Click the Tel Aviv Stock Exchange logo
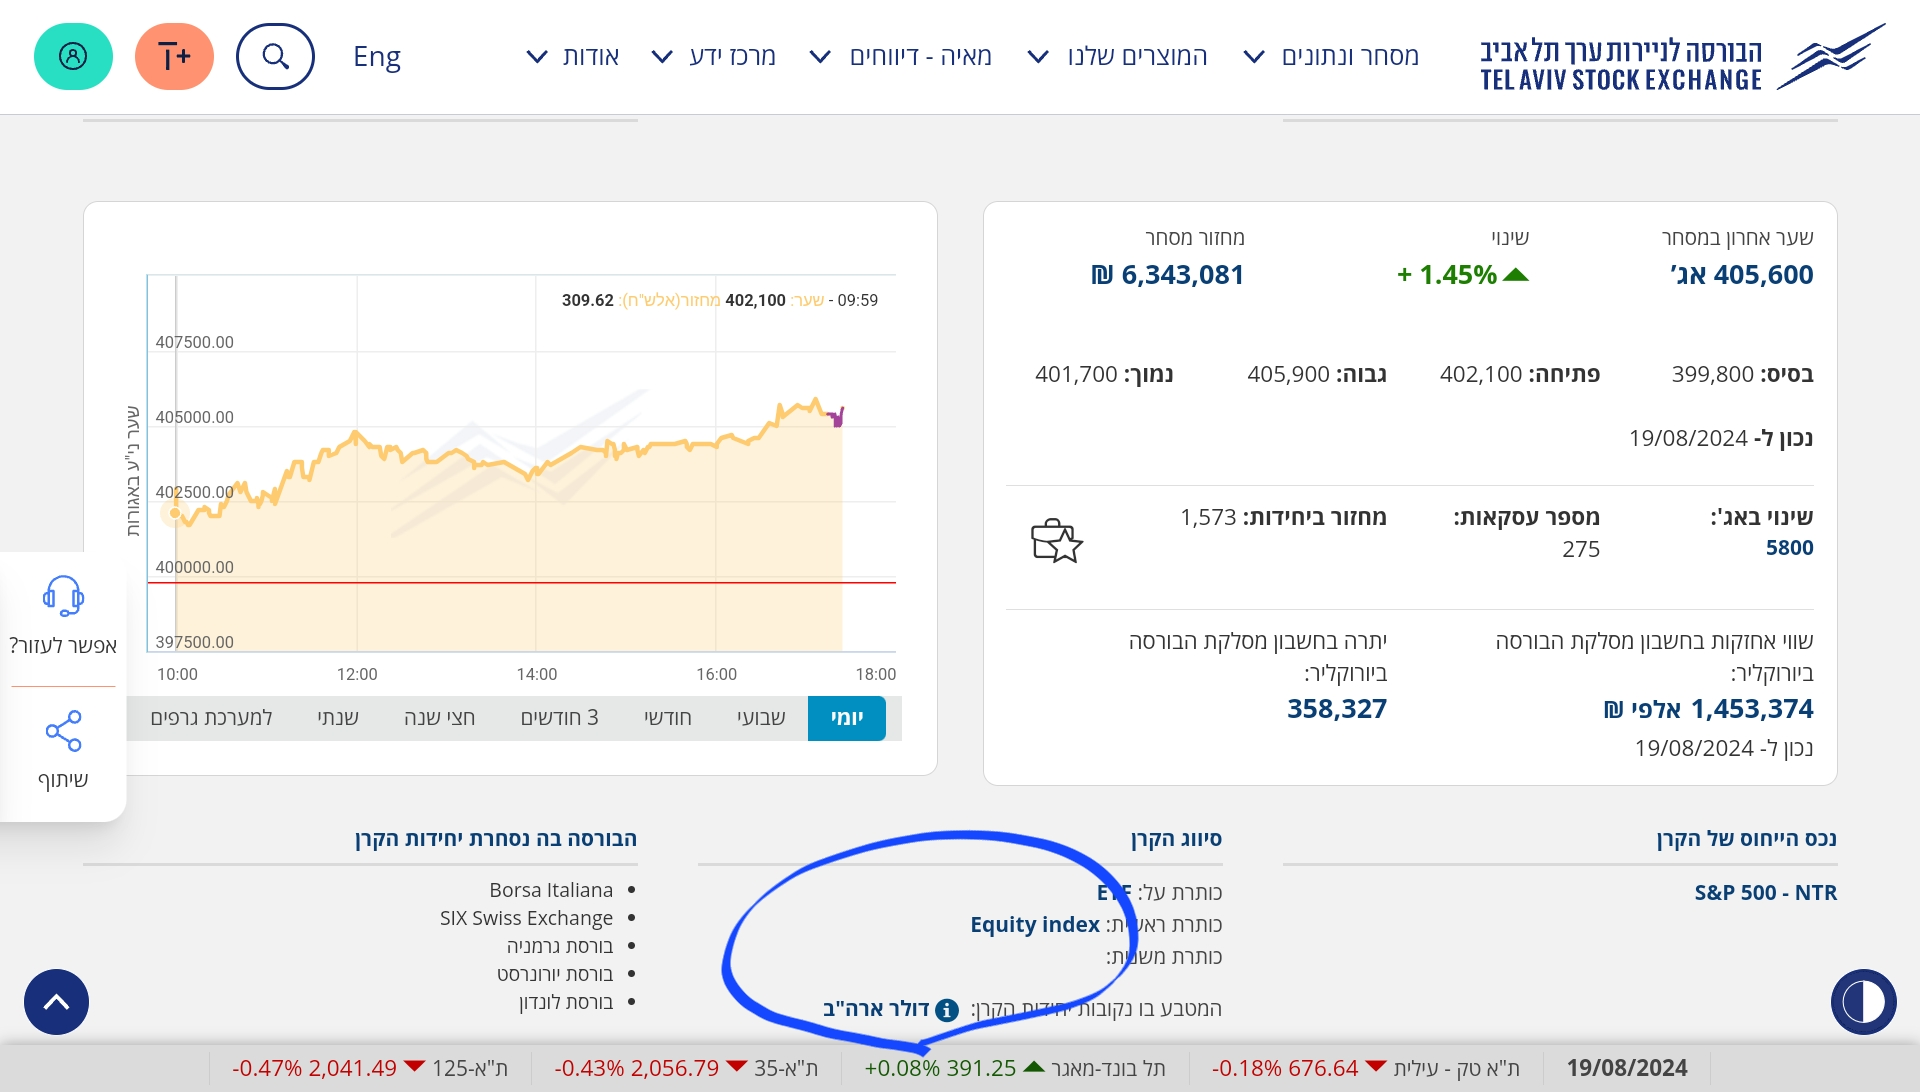Screen dimensions: 1920x1092 tap(1680, 60)
